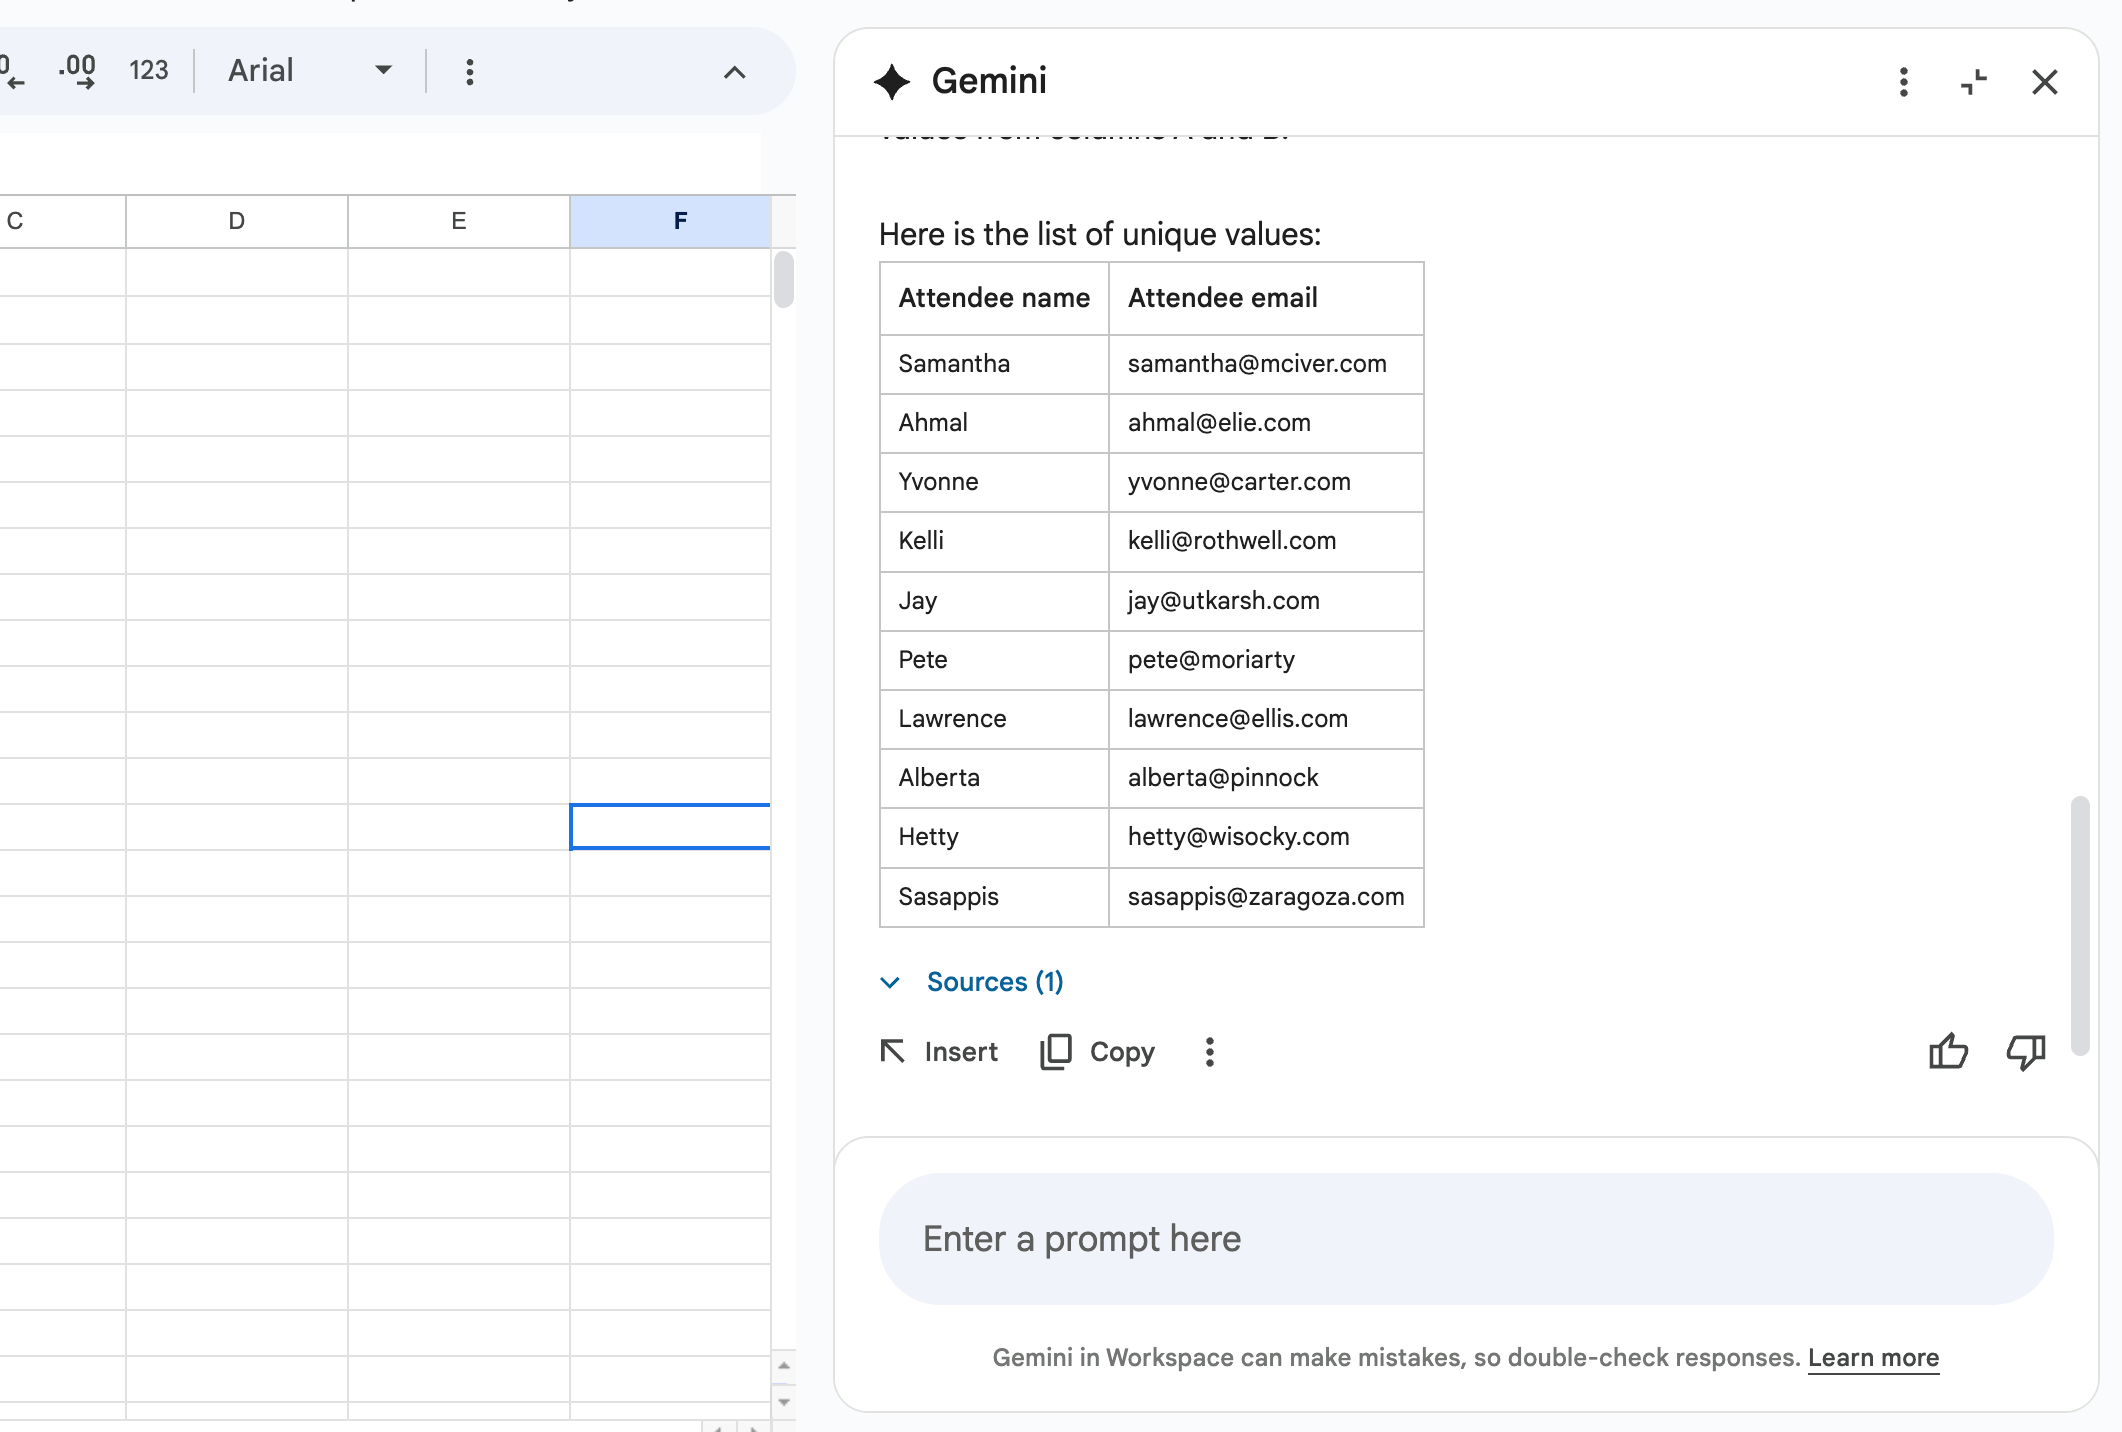Click the 'Sasappis' name cell
Screen dimensions: 2122x1432
(994, 897)
